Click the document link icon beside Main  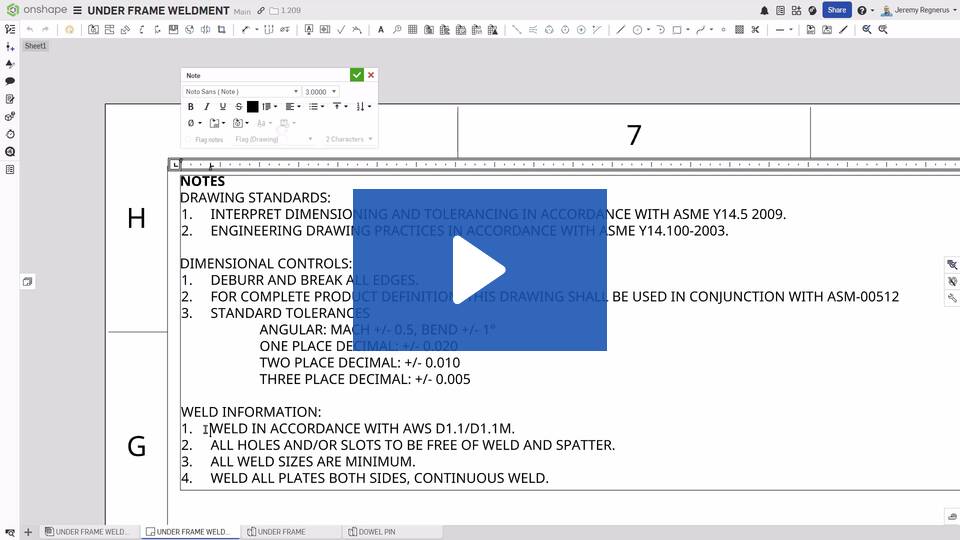pyautogui.click(x=261, y=10)
